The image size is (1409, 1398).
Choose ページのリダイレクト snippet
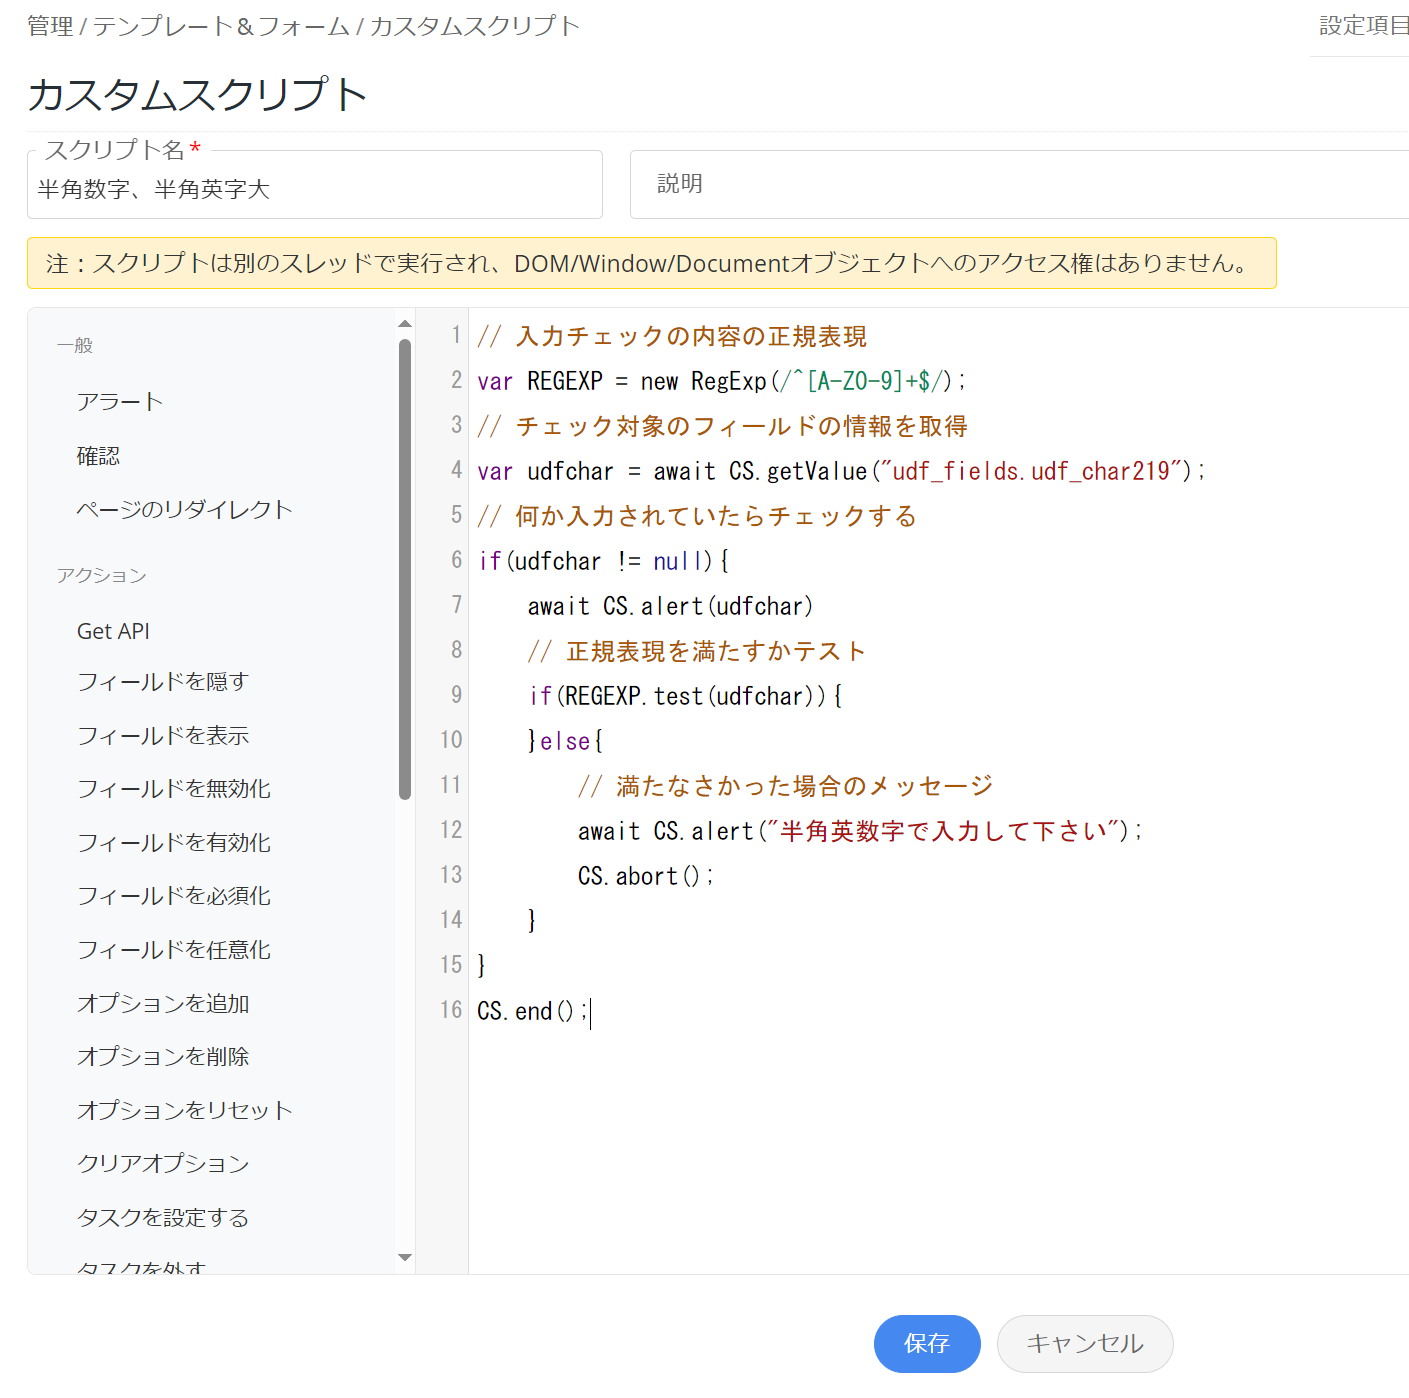[184, 510]
